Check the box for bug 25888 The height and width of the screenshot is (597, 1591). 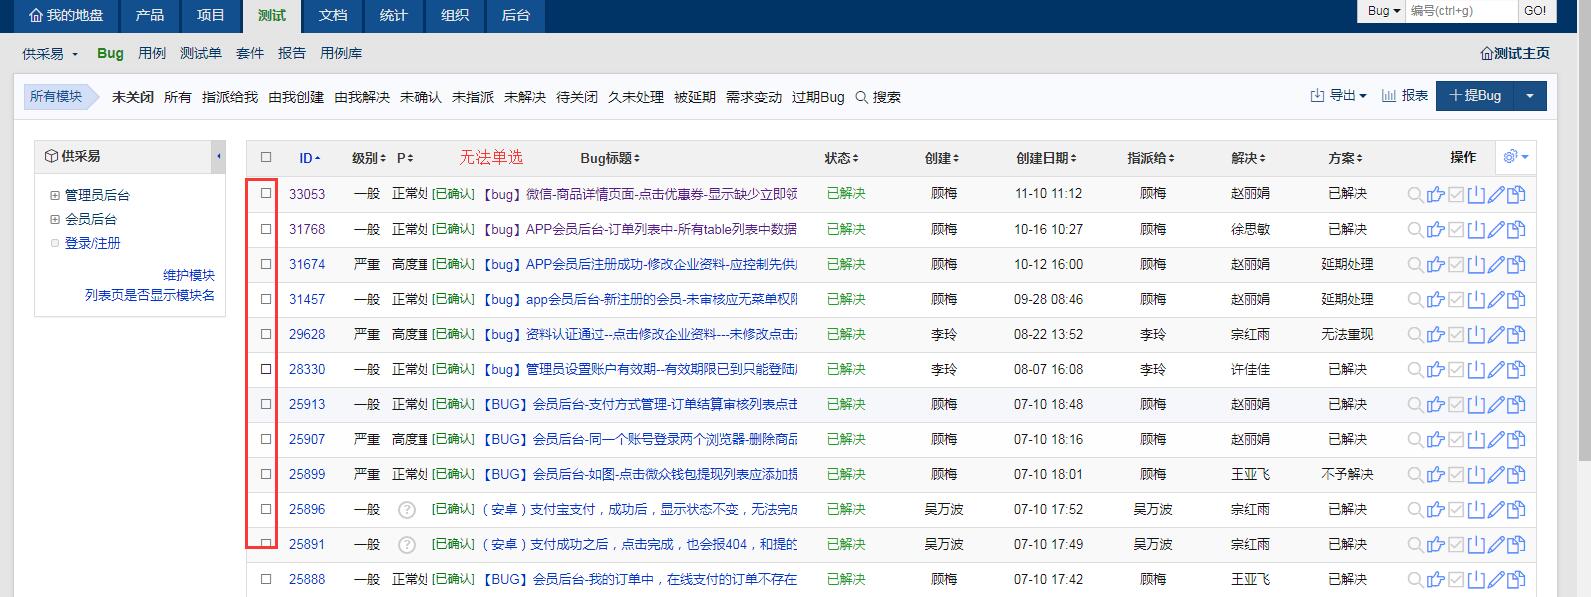pyautogui.click(x=266, y=579)
